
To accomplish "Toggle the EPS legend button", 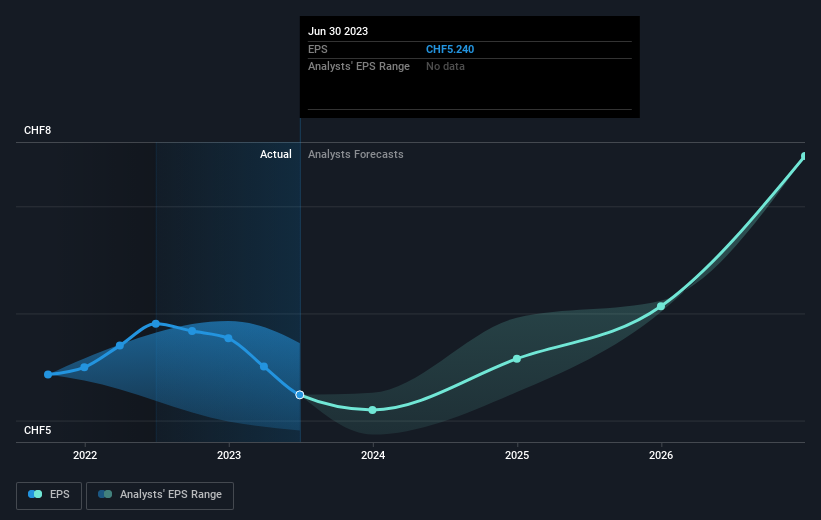I will [49, 495].
